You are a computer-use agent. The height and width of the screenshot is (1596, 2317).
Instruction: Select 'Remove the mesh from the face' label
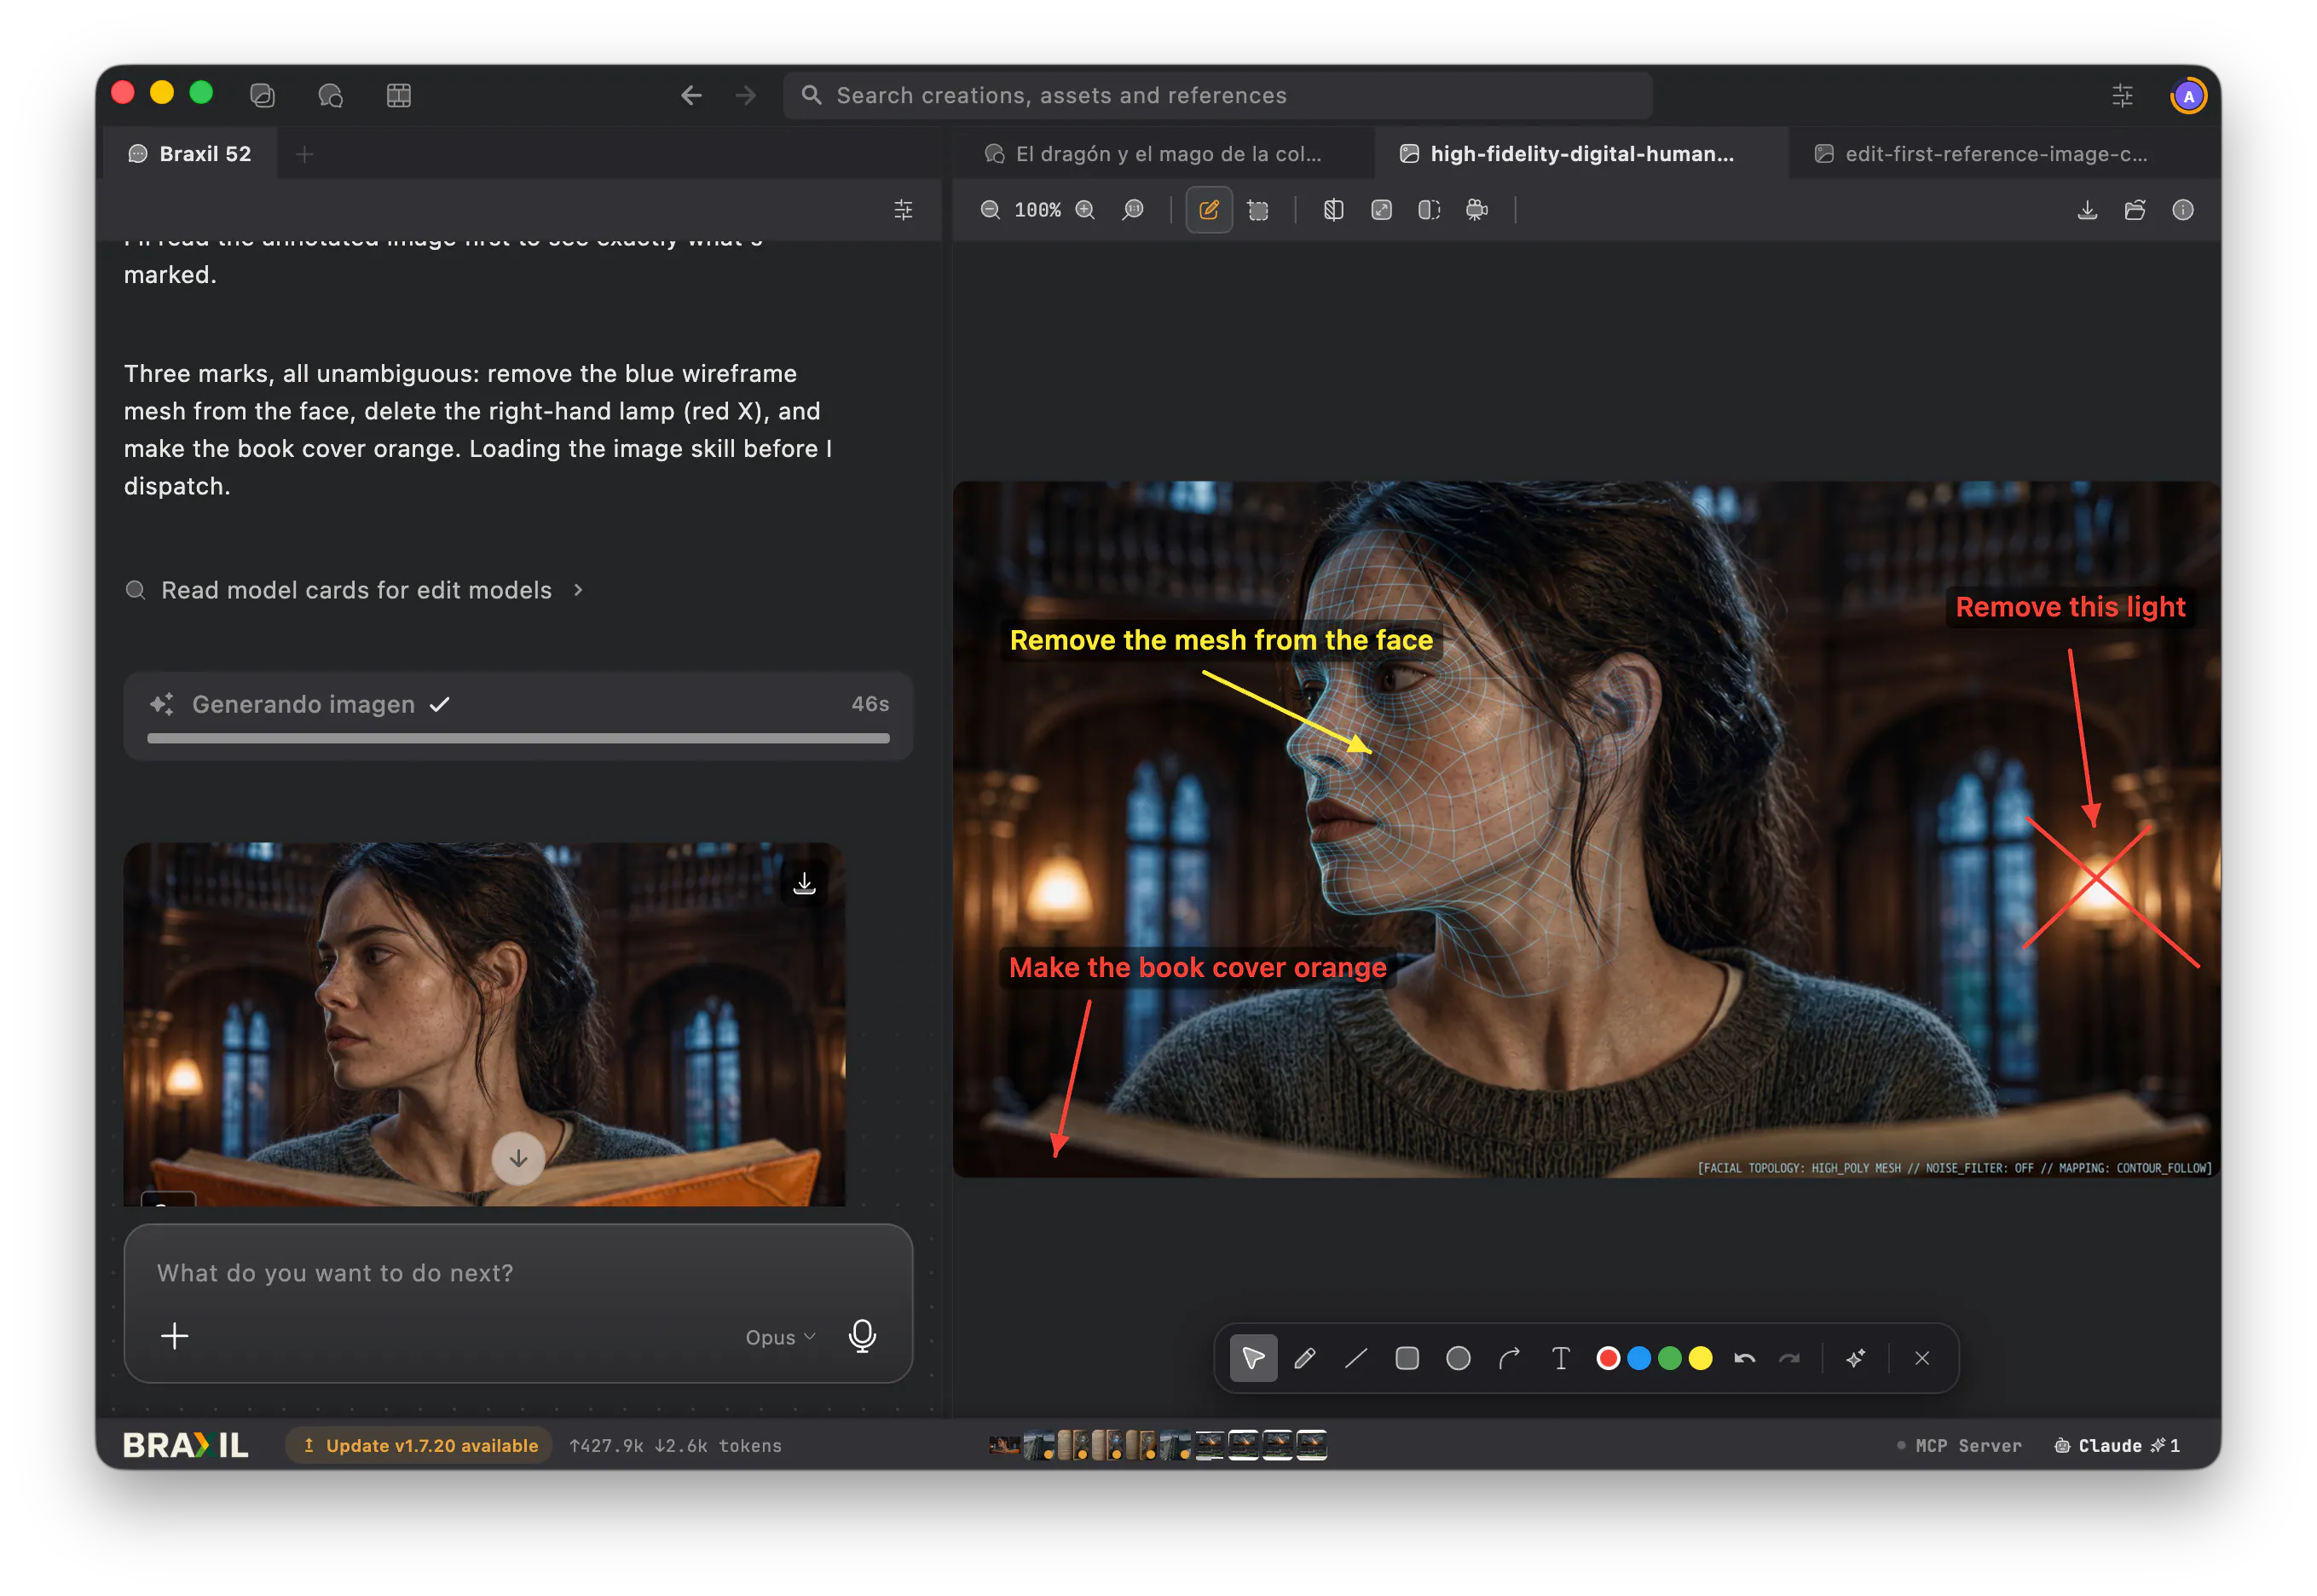tap(1221, 640)
